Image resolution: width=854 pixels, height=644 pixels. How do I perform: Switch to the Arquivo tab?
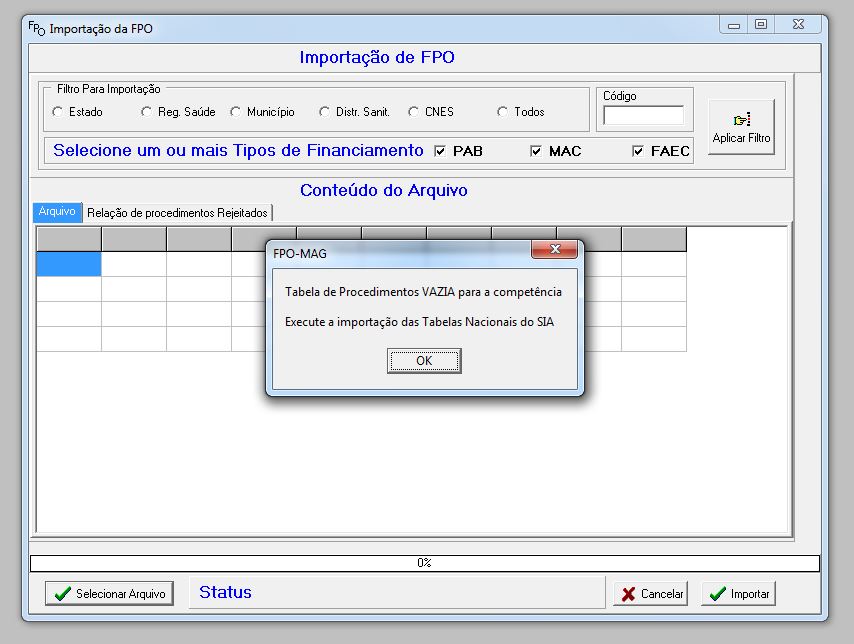pos(57,212)
